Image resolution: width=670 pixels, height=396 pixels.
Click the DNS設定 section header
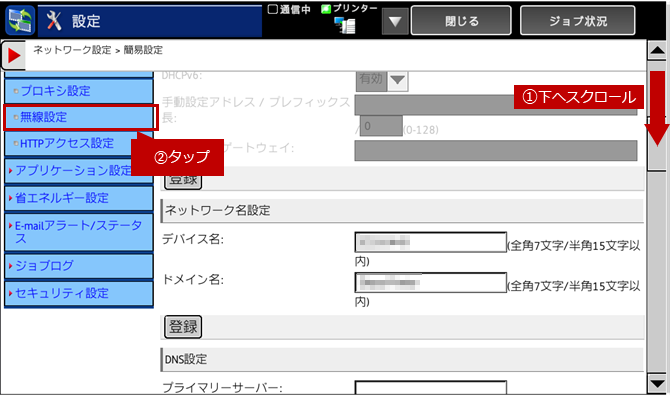click(x=402, y=359)
